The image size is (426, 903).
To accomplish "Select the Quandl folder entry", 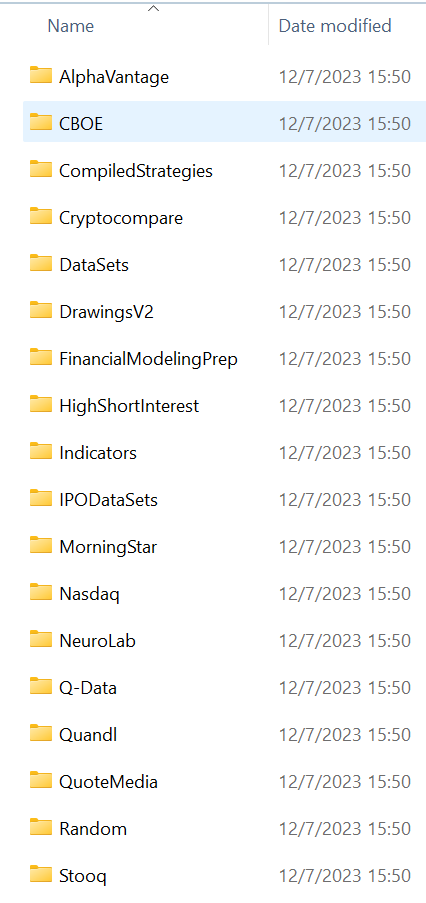I will tap(225, 734).
